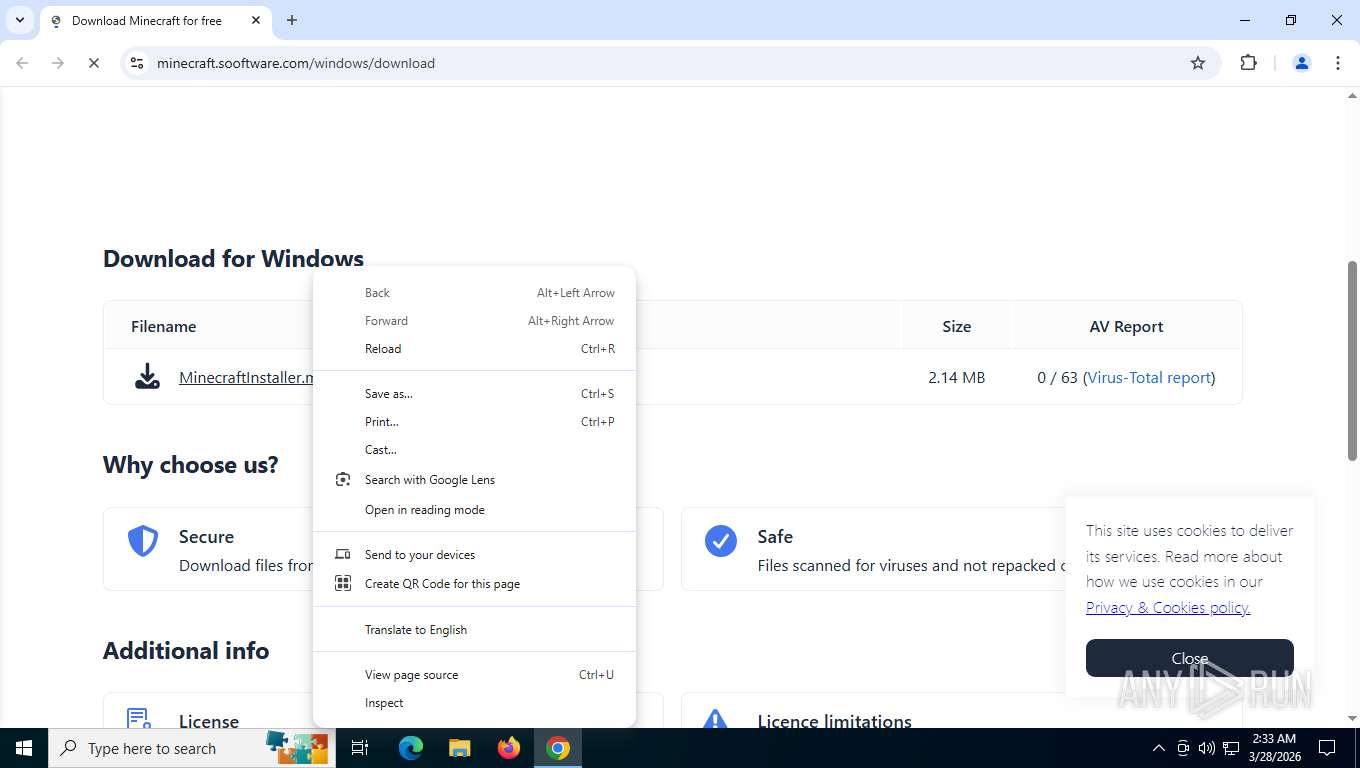1360x768 pixels.
Task: Choose Inspect from the context menu
Action: [474, 703]
